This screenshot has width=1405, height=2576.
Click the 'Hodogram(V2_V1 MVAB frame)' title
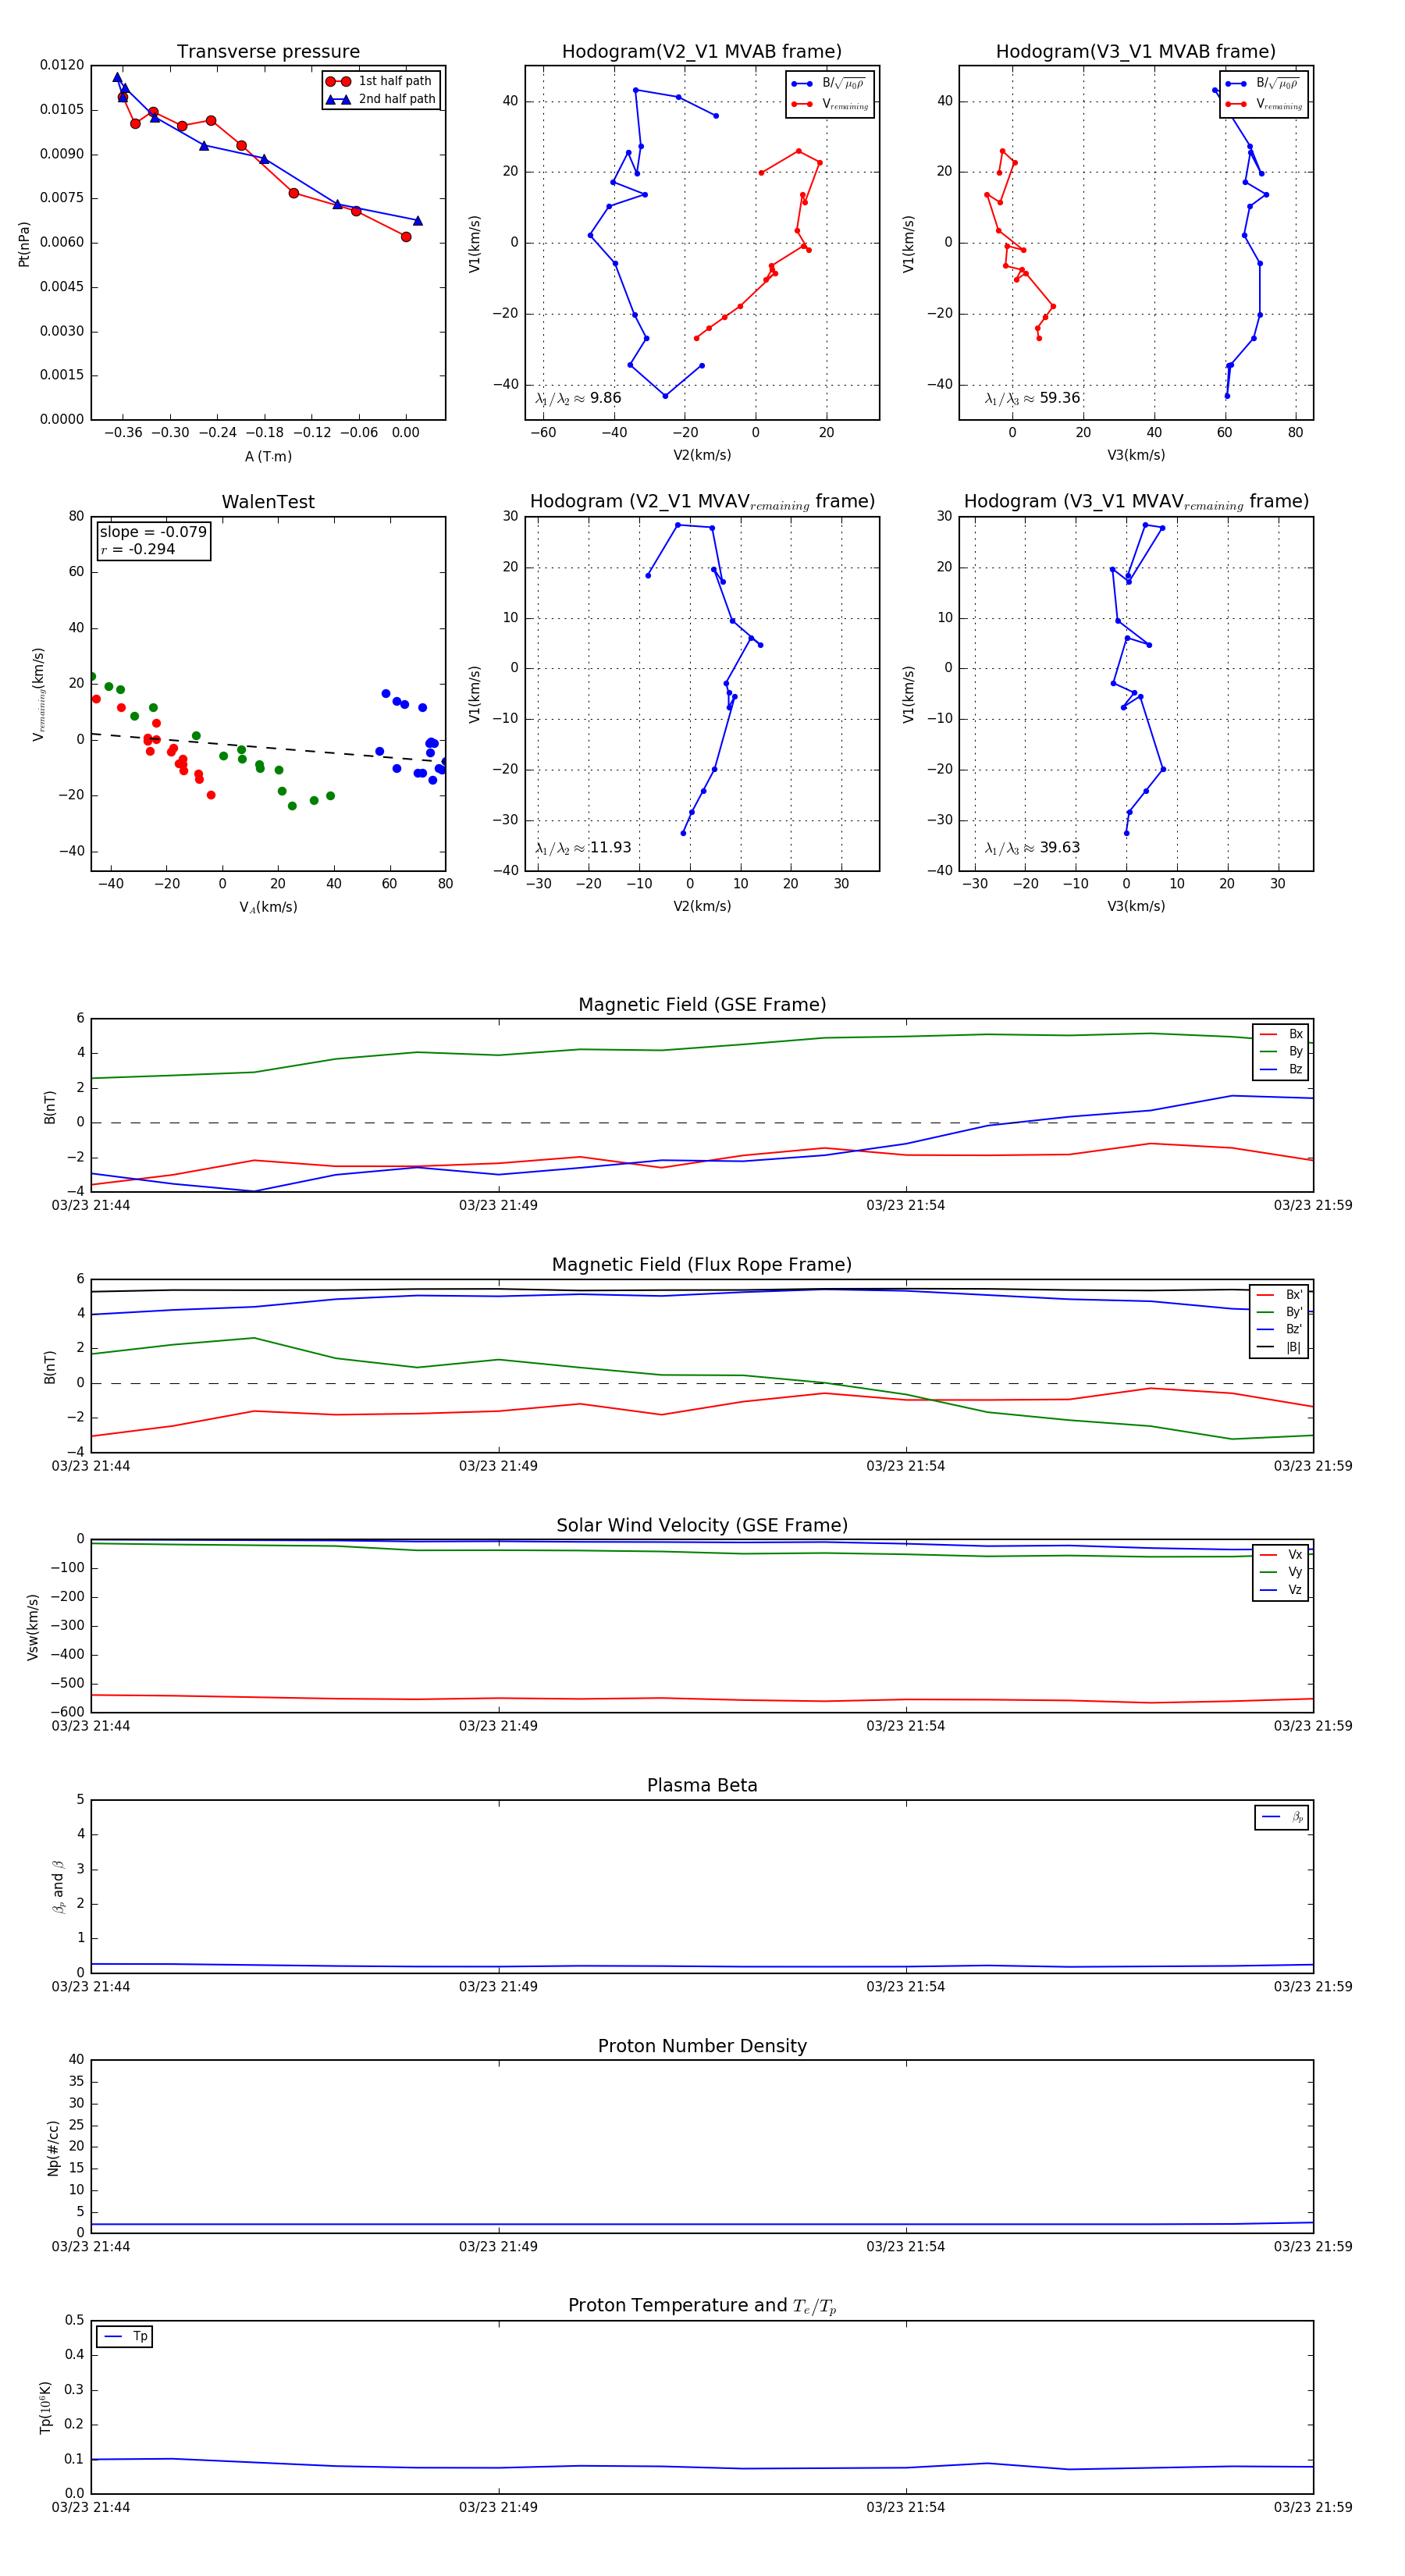[701, 52]
